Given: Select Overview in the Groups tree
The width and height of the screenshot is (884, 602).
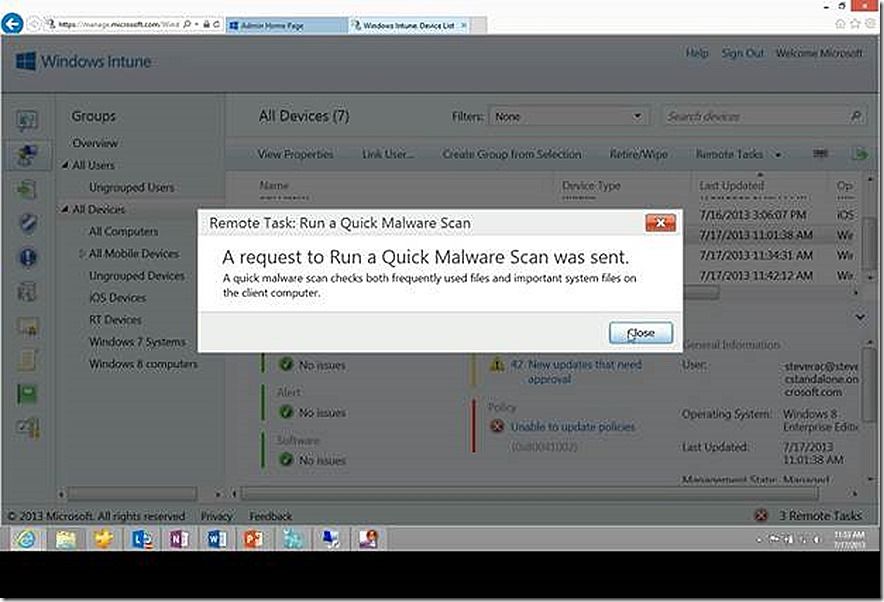Looking at the screenshot, I should pyautogui.click(x=95, y=143).
